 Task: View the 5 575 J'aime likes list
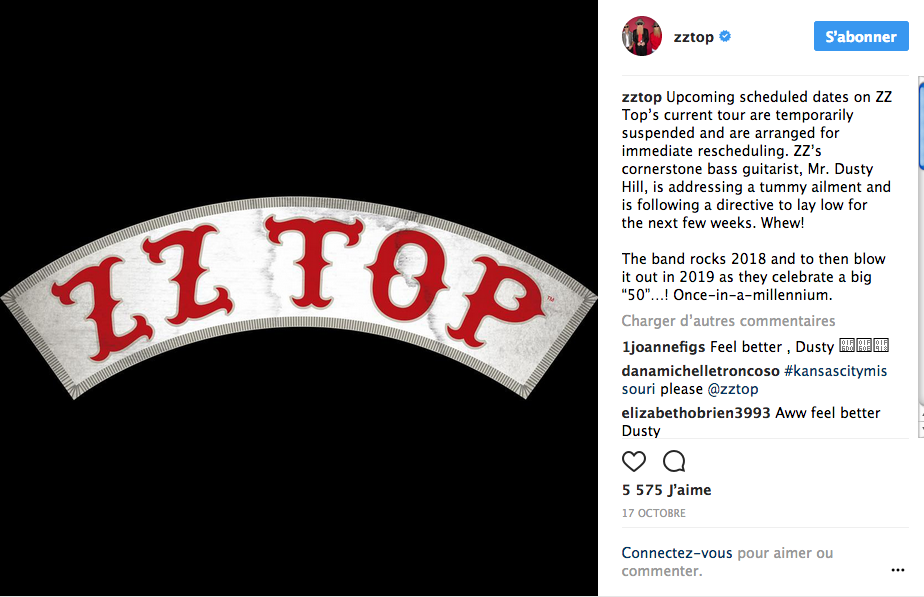[x=666, y=490]
